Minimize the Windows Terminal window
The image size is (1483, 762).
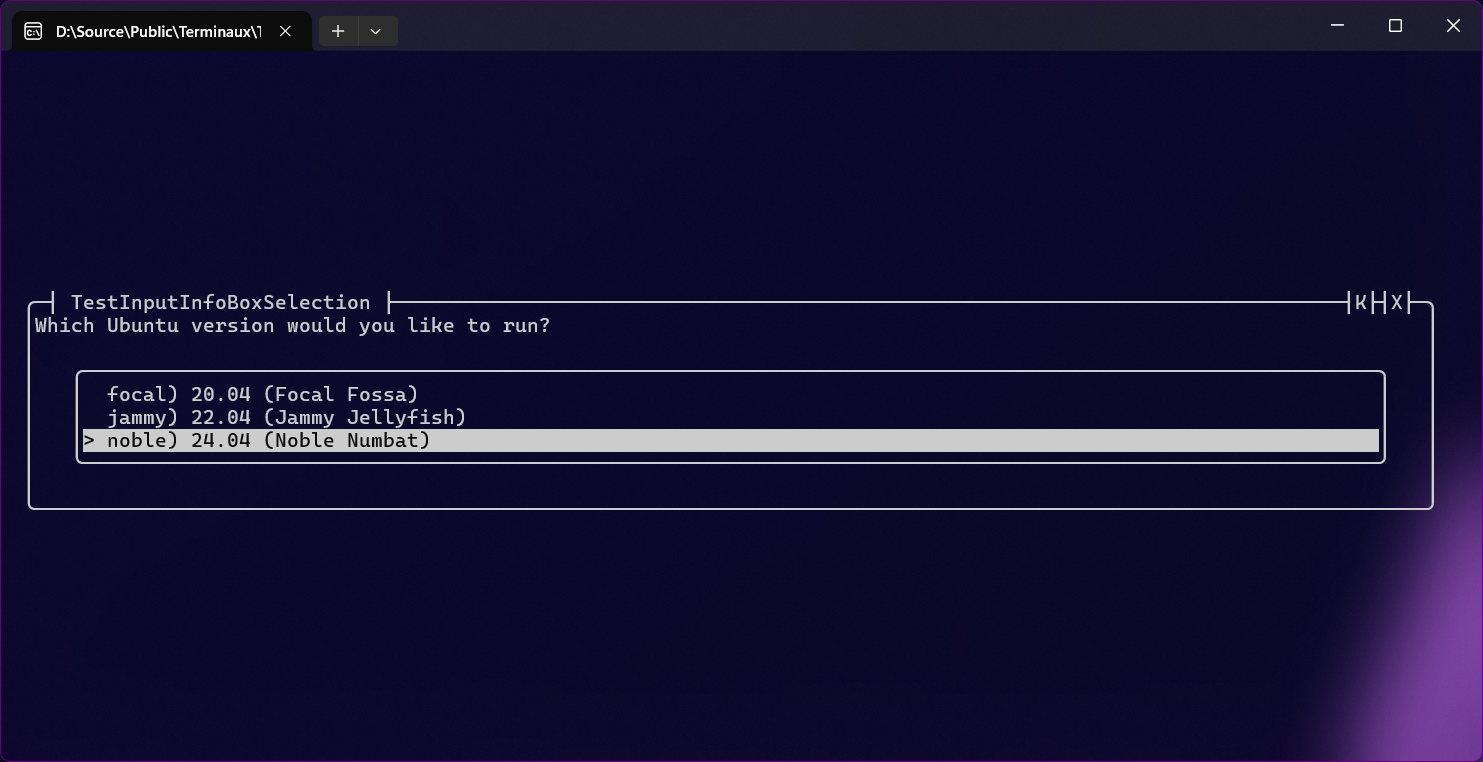coord(1338,26)
